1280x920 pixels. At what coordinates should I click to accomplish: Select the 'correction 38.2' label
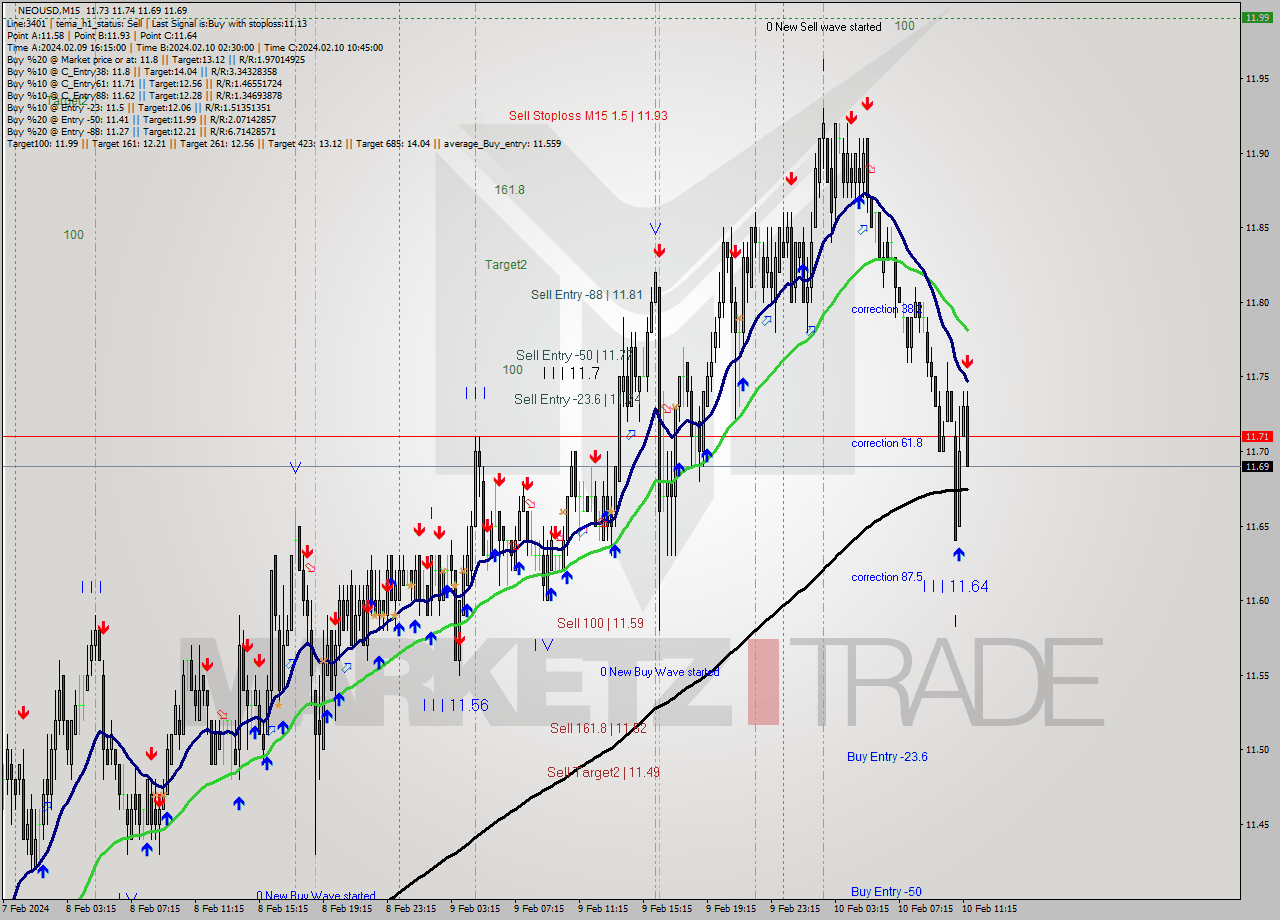[886, 310]
